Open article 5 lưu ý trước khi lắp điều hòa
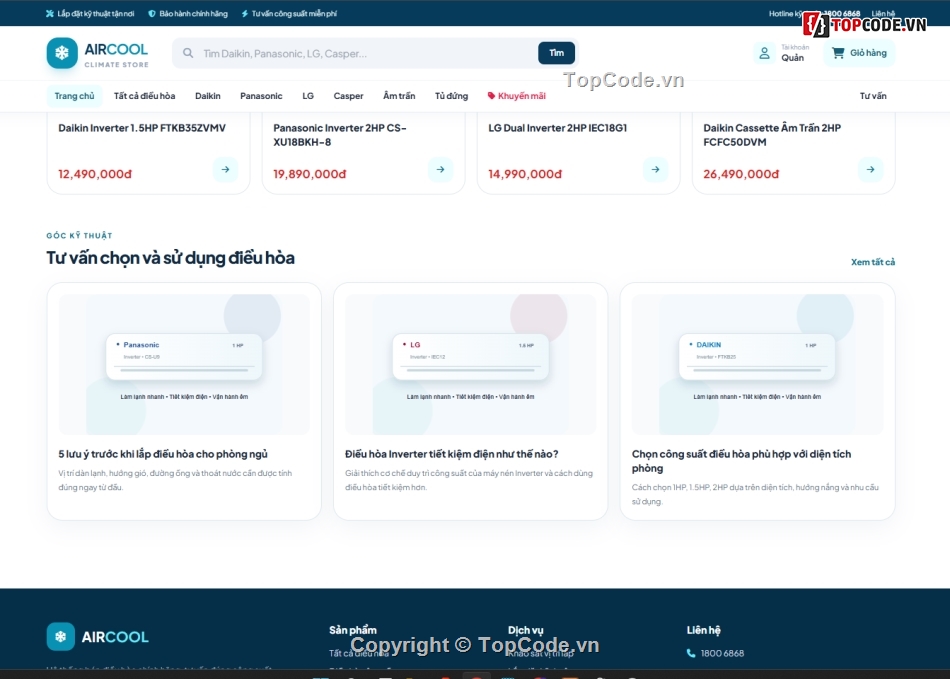Viewport: 950px width, 679px height. 163,454
